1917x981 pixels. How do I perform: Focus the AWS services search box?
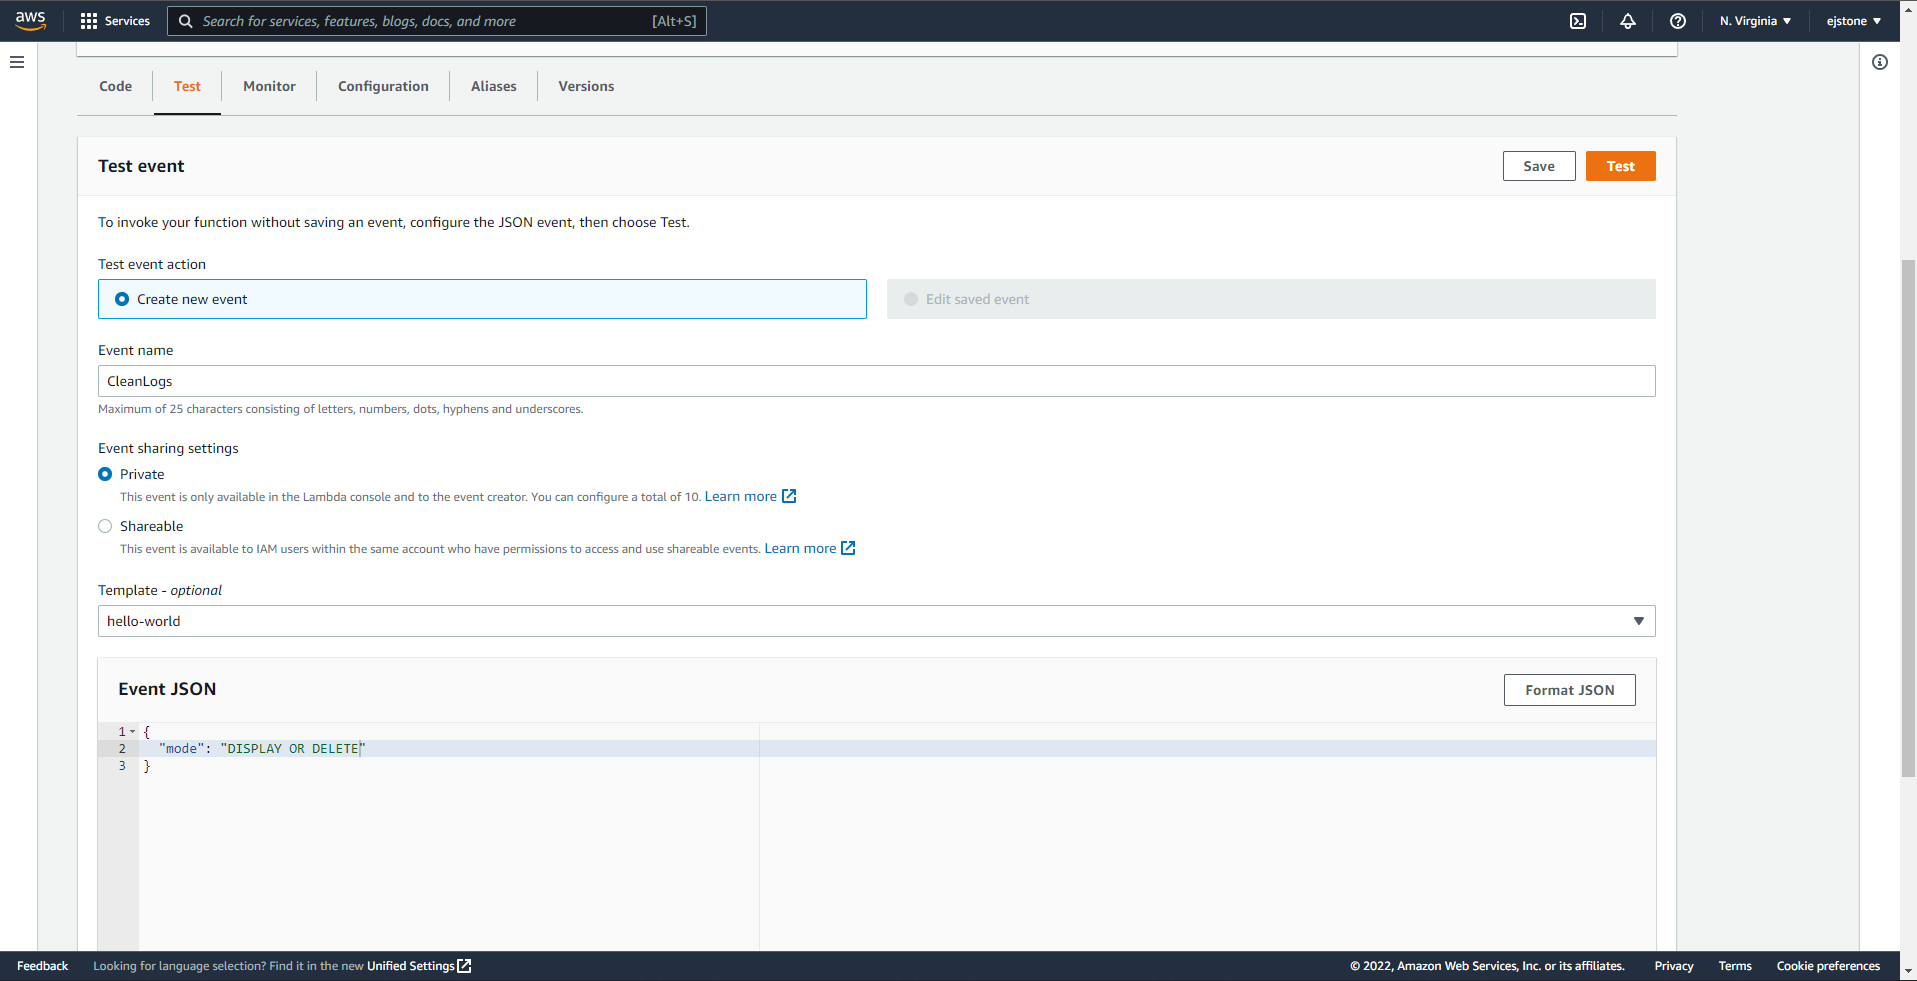[x=437, y=21]
